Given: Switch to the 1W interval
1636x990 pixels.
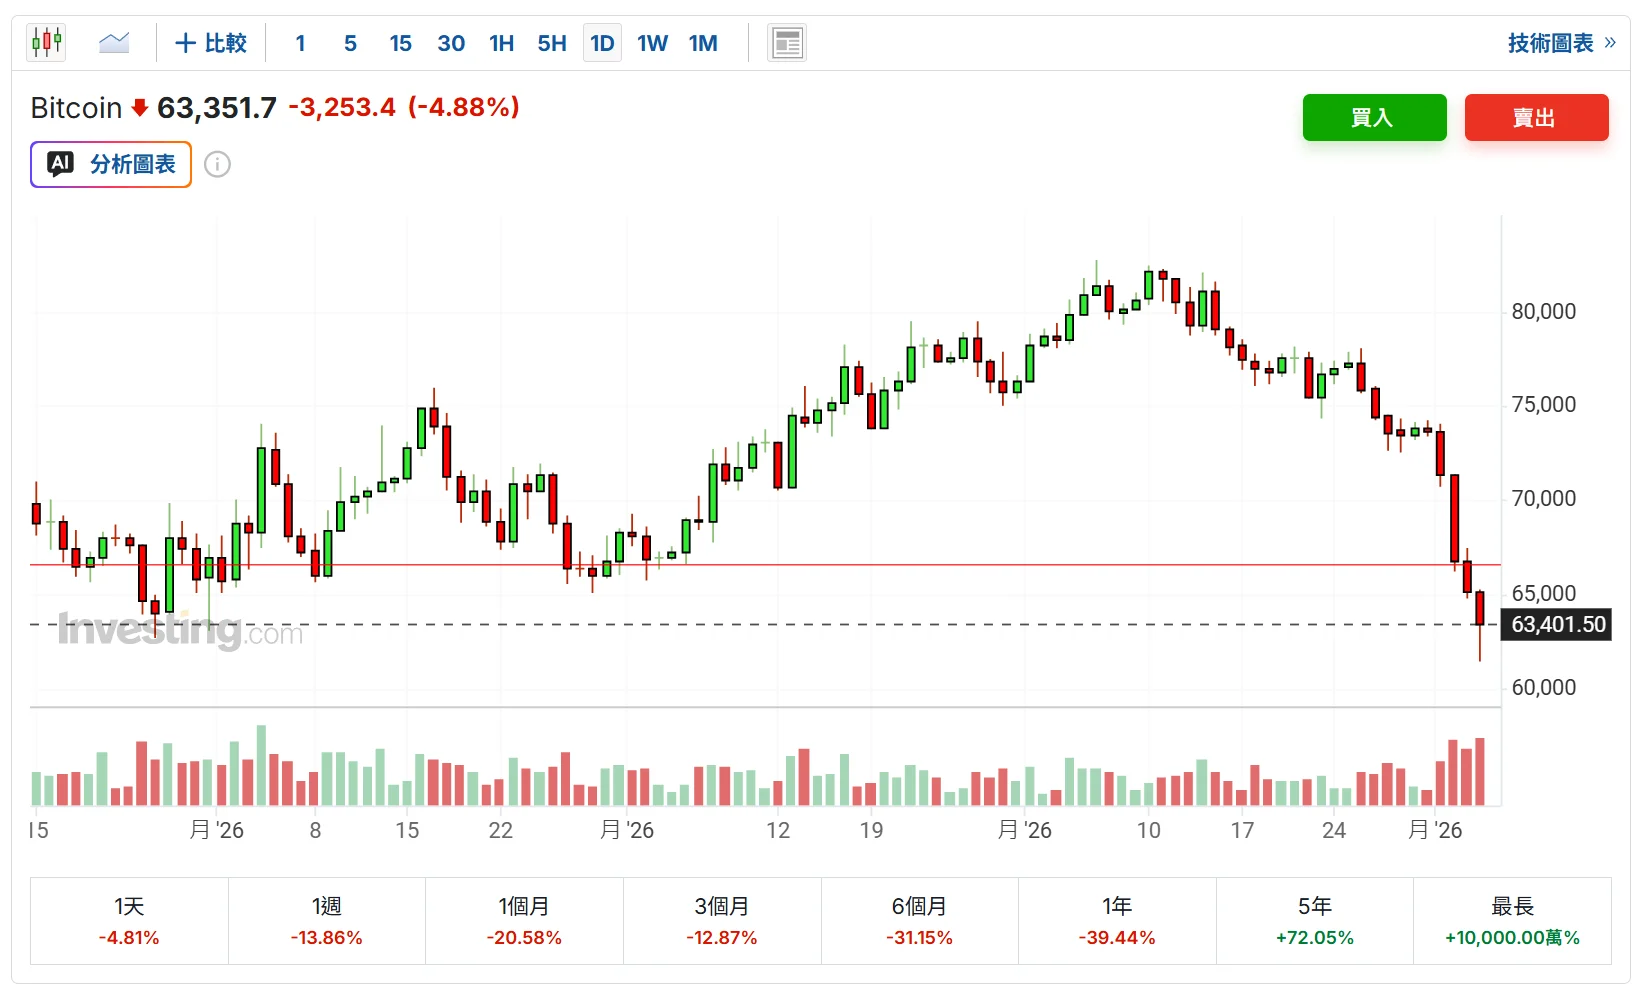Looking at the screenshot, I should click(652, 43).
